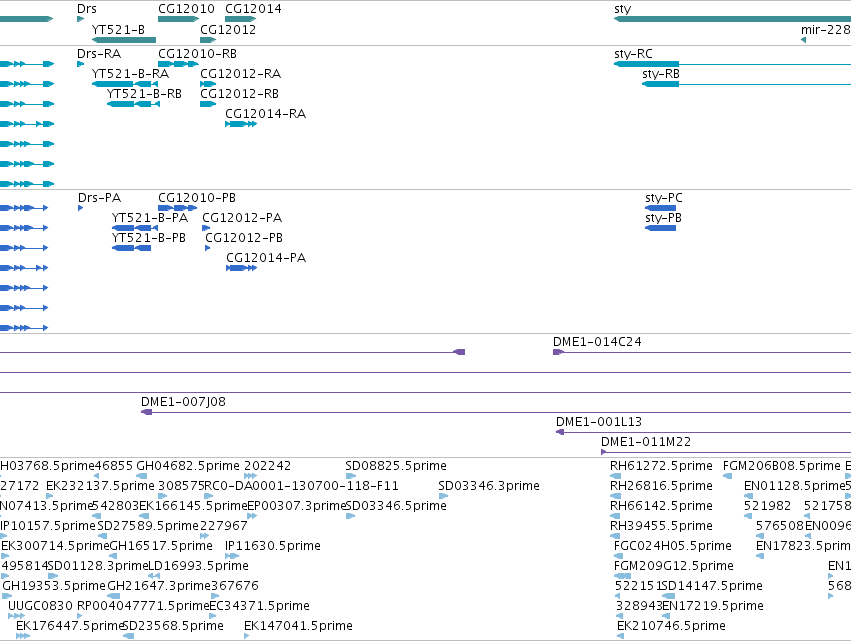Viewport: 851px width, 641px height.
Task: Click the SD14147.5prime EST label
Action: tap(712, 586)
